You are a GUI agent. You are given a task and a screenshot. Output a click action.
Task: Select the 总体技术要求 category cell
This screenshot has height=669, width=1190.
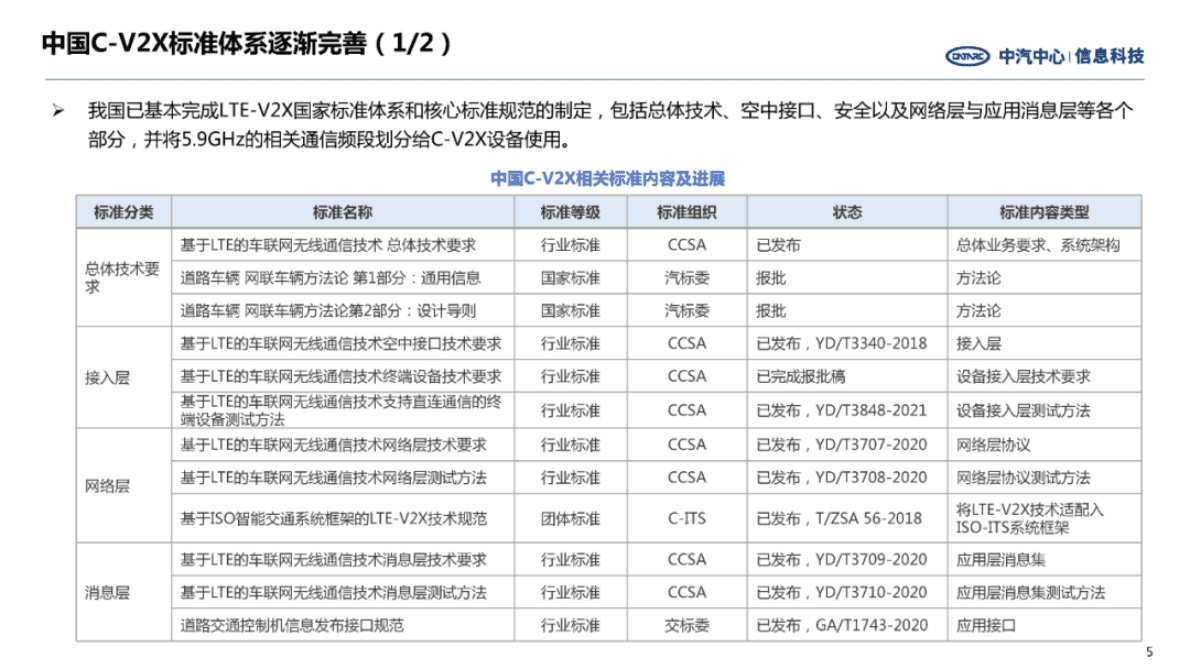[123, 277]
